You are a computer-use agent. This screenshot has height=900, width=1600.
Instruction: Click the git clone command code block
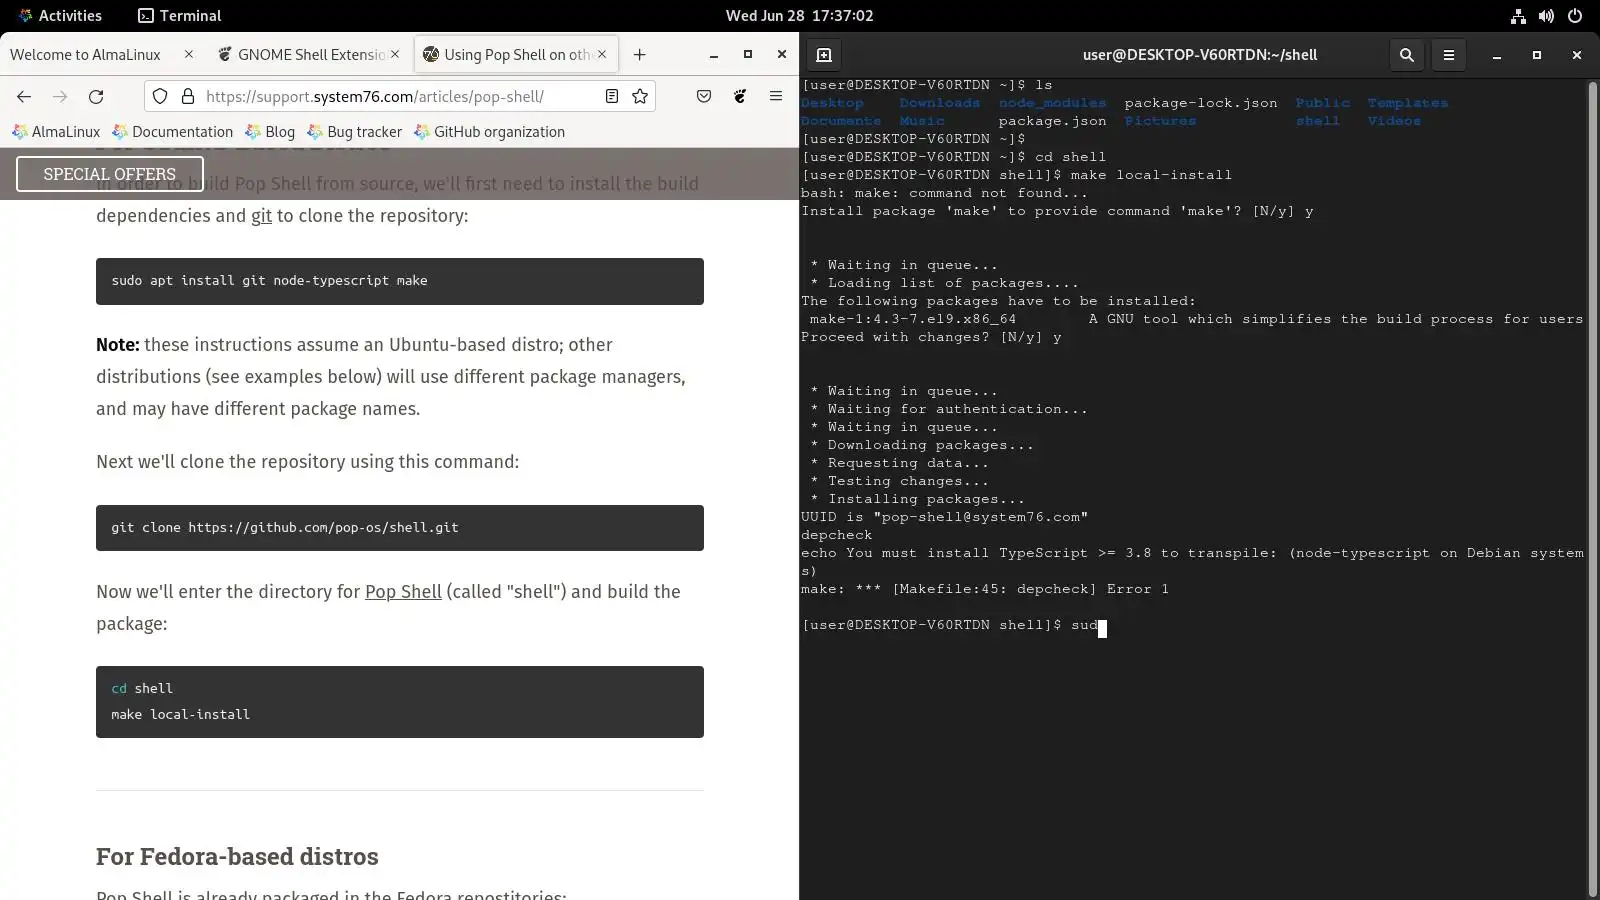(x=400, y=528)
